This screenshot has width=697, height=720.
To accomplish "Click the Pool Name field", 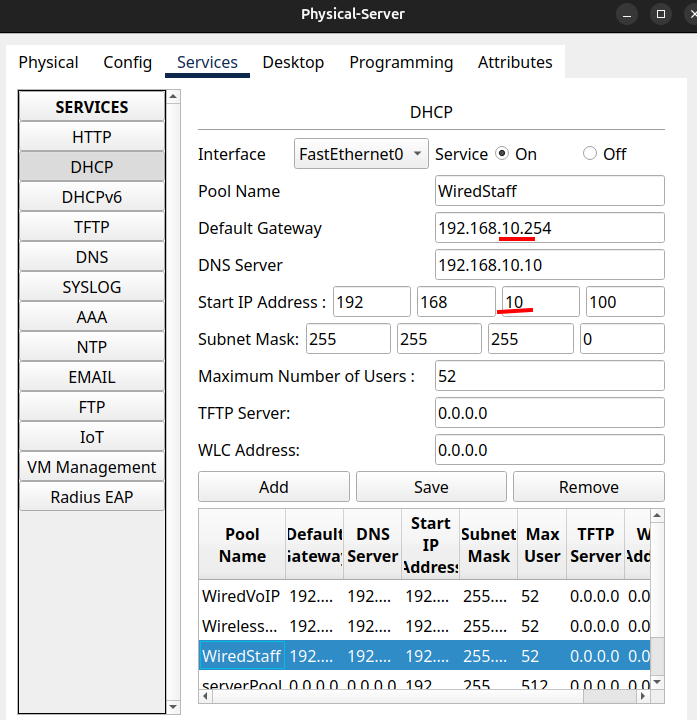I will 550,191.
